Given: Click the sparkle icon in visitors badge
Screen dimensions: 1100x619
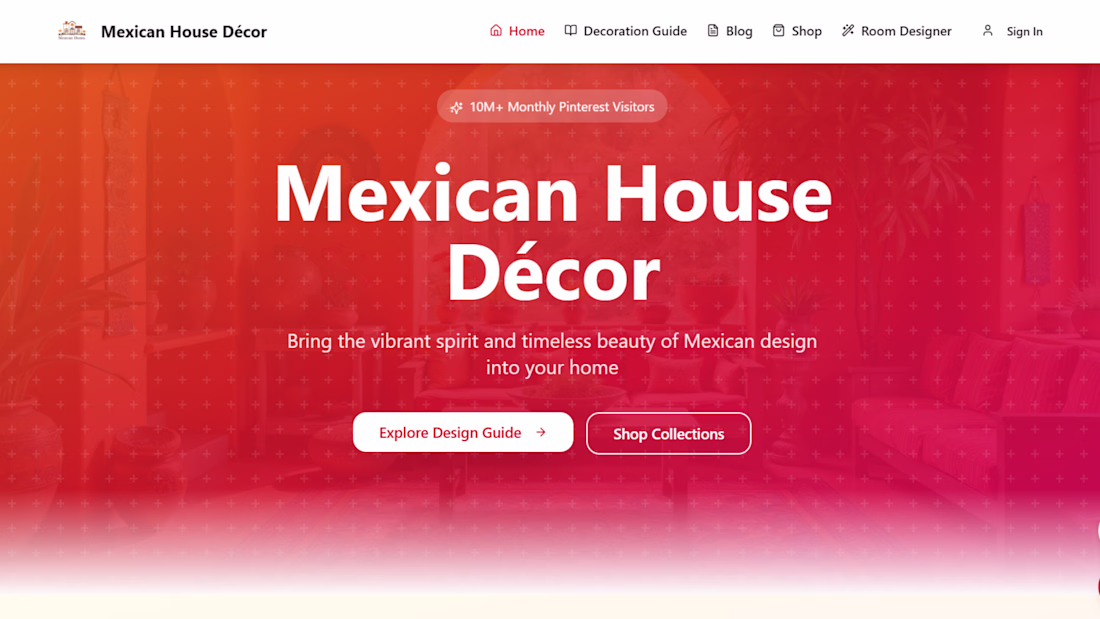Looking at the screenshot, I should point(457,107).
